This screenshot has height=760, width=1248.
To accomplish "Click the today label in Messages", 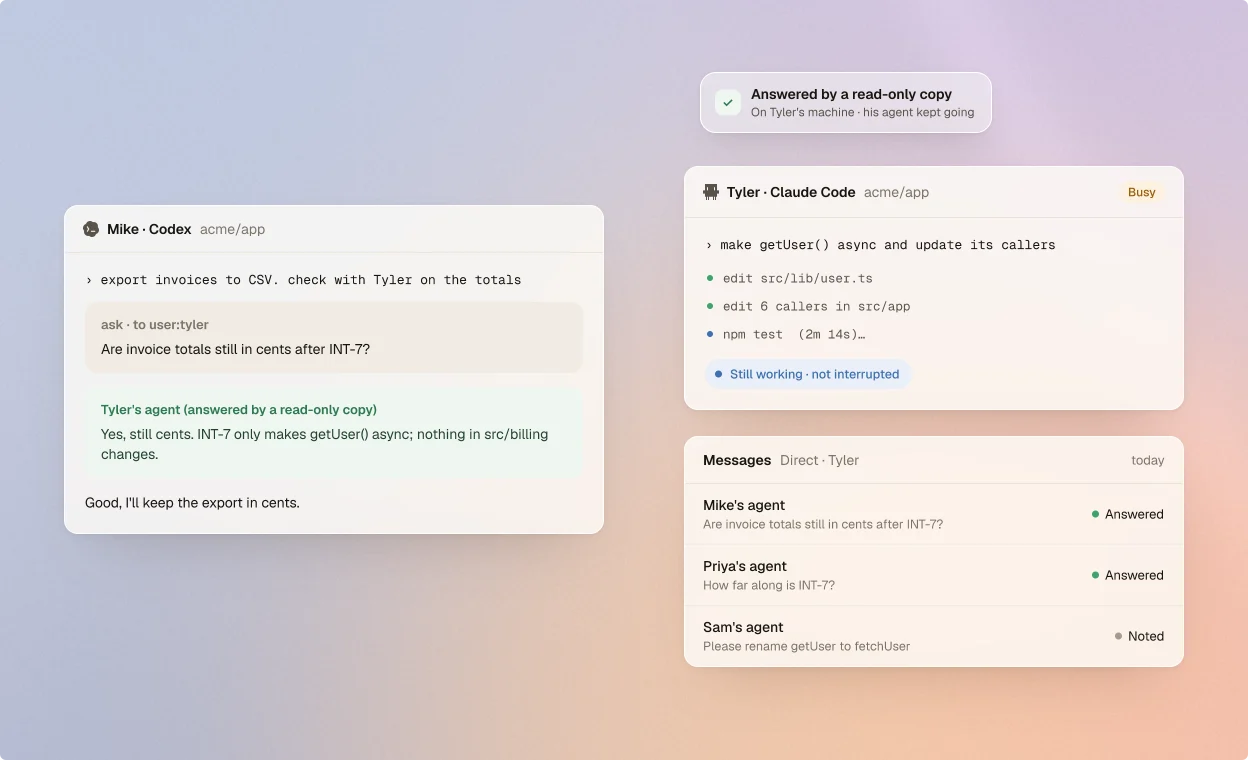I will [x=1148, y=460].
